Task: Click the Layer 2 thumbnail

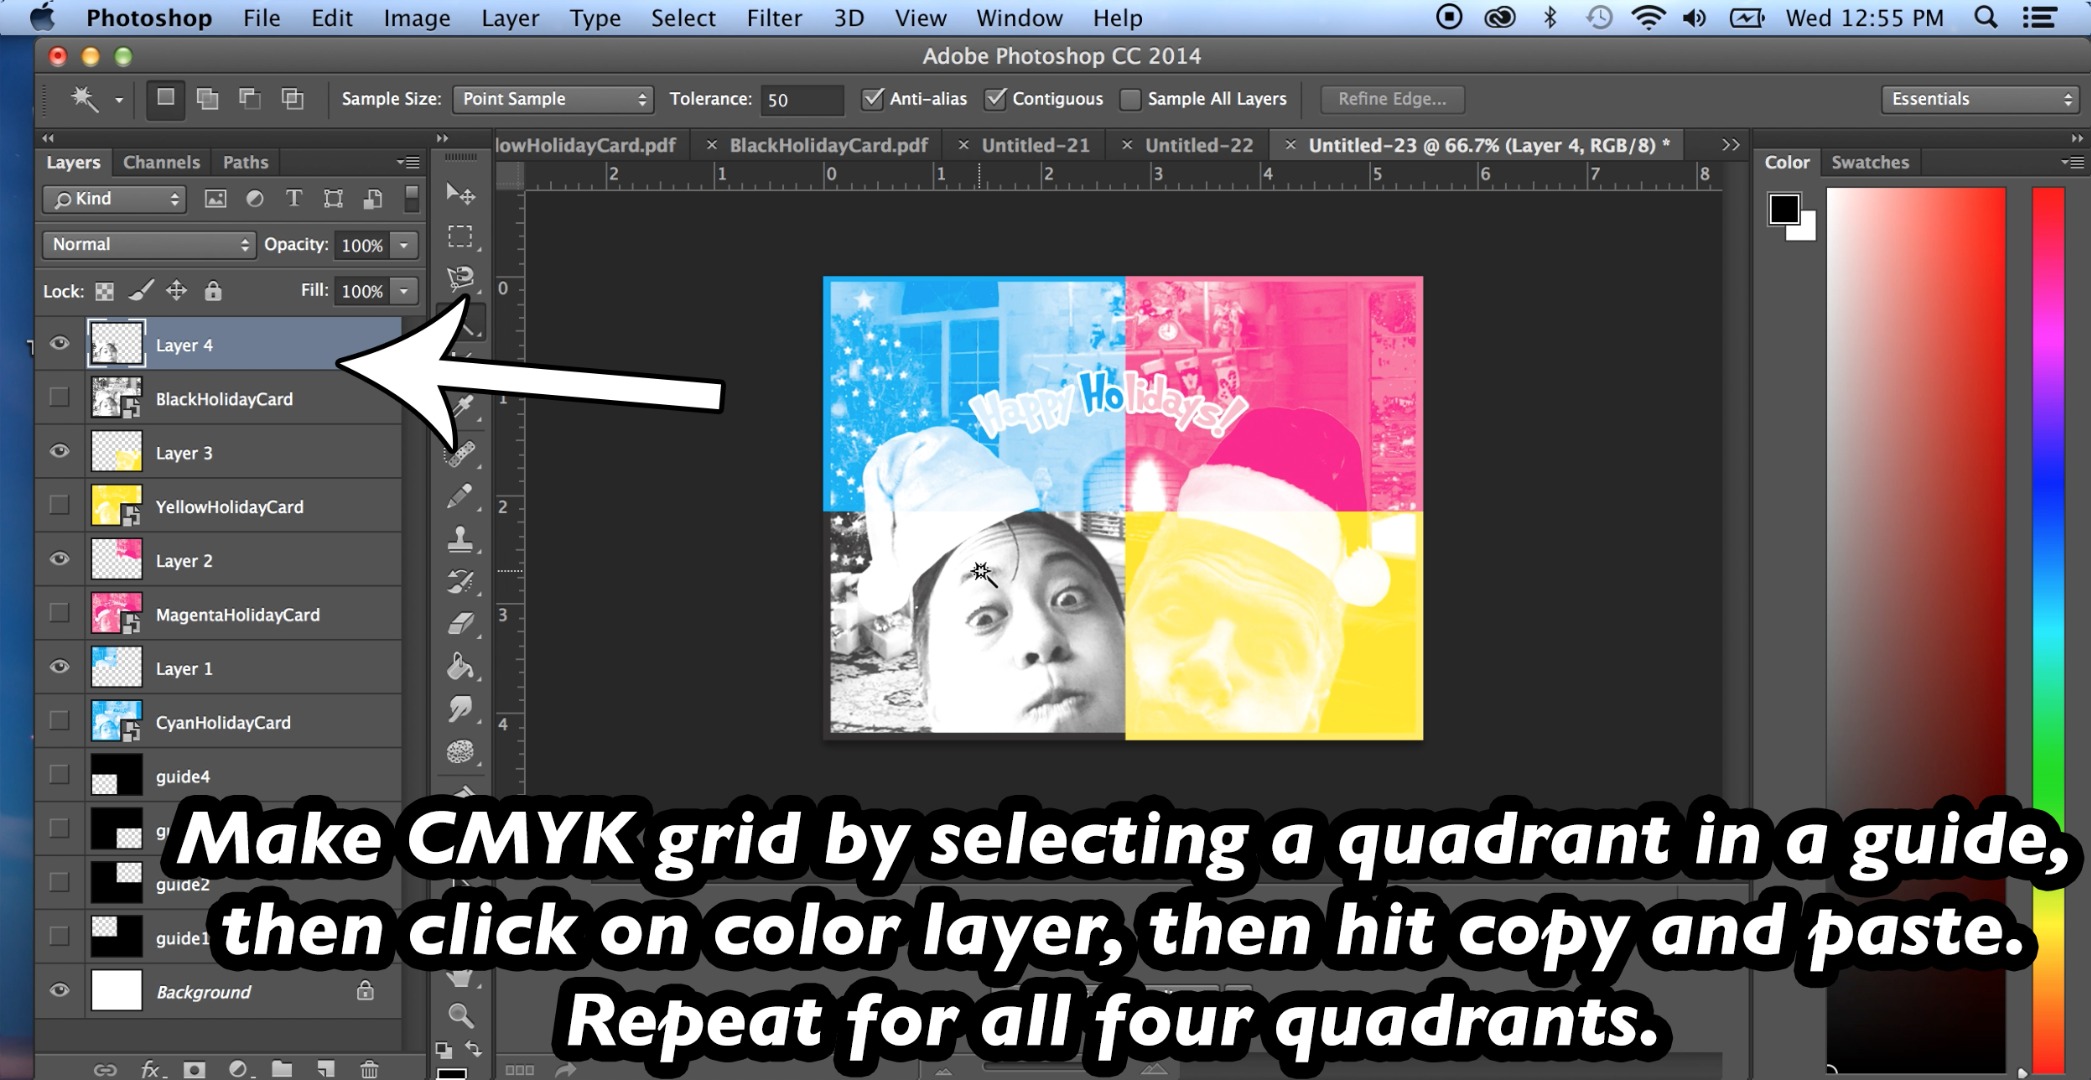Action: 116,560
